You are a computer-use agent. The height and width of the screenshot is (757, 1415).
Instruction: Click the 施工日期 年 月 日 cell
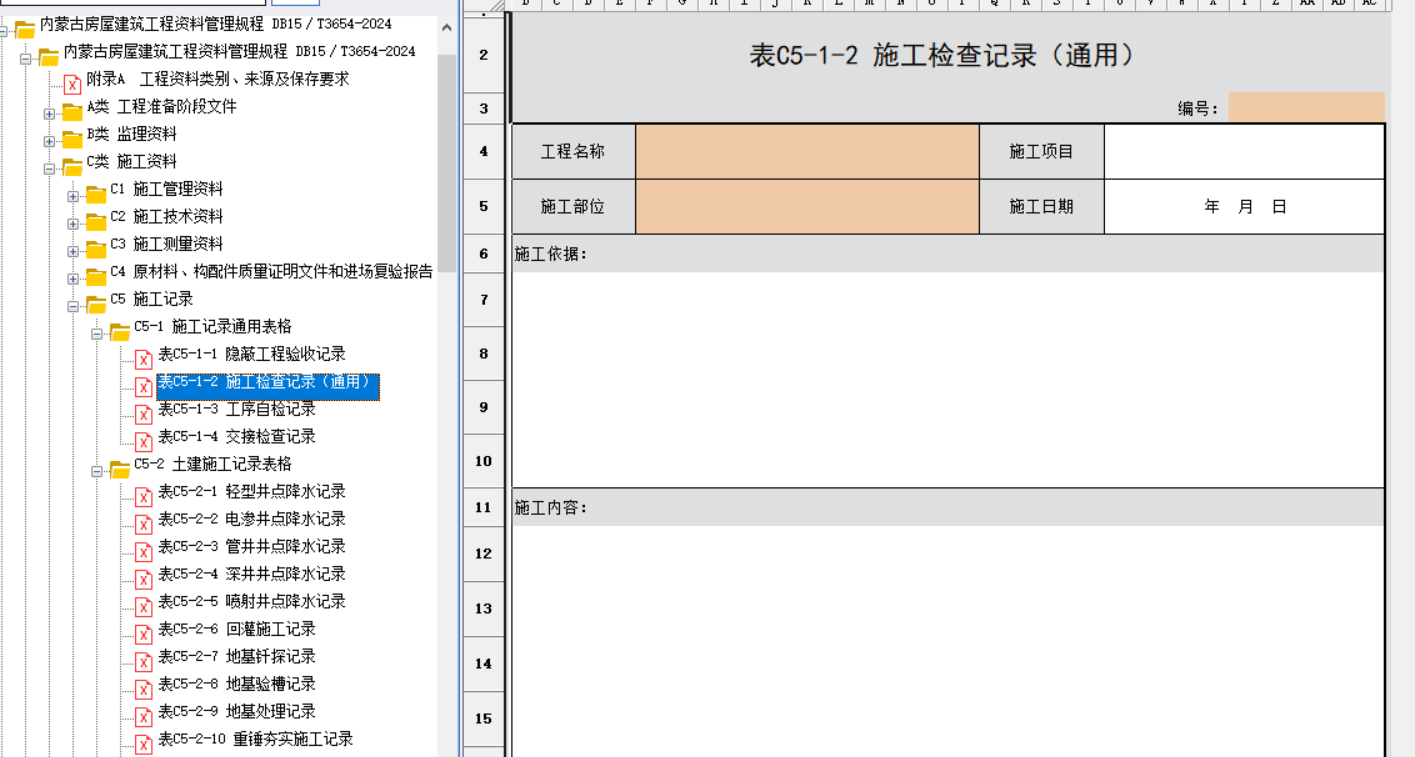click(x=1244, y=206)
